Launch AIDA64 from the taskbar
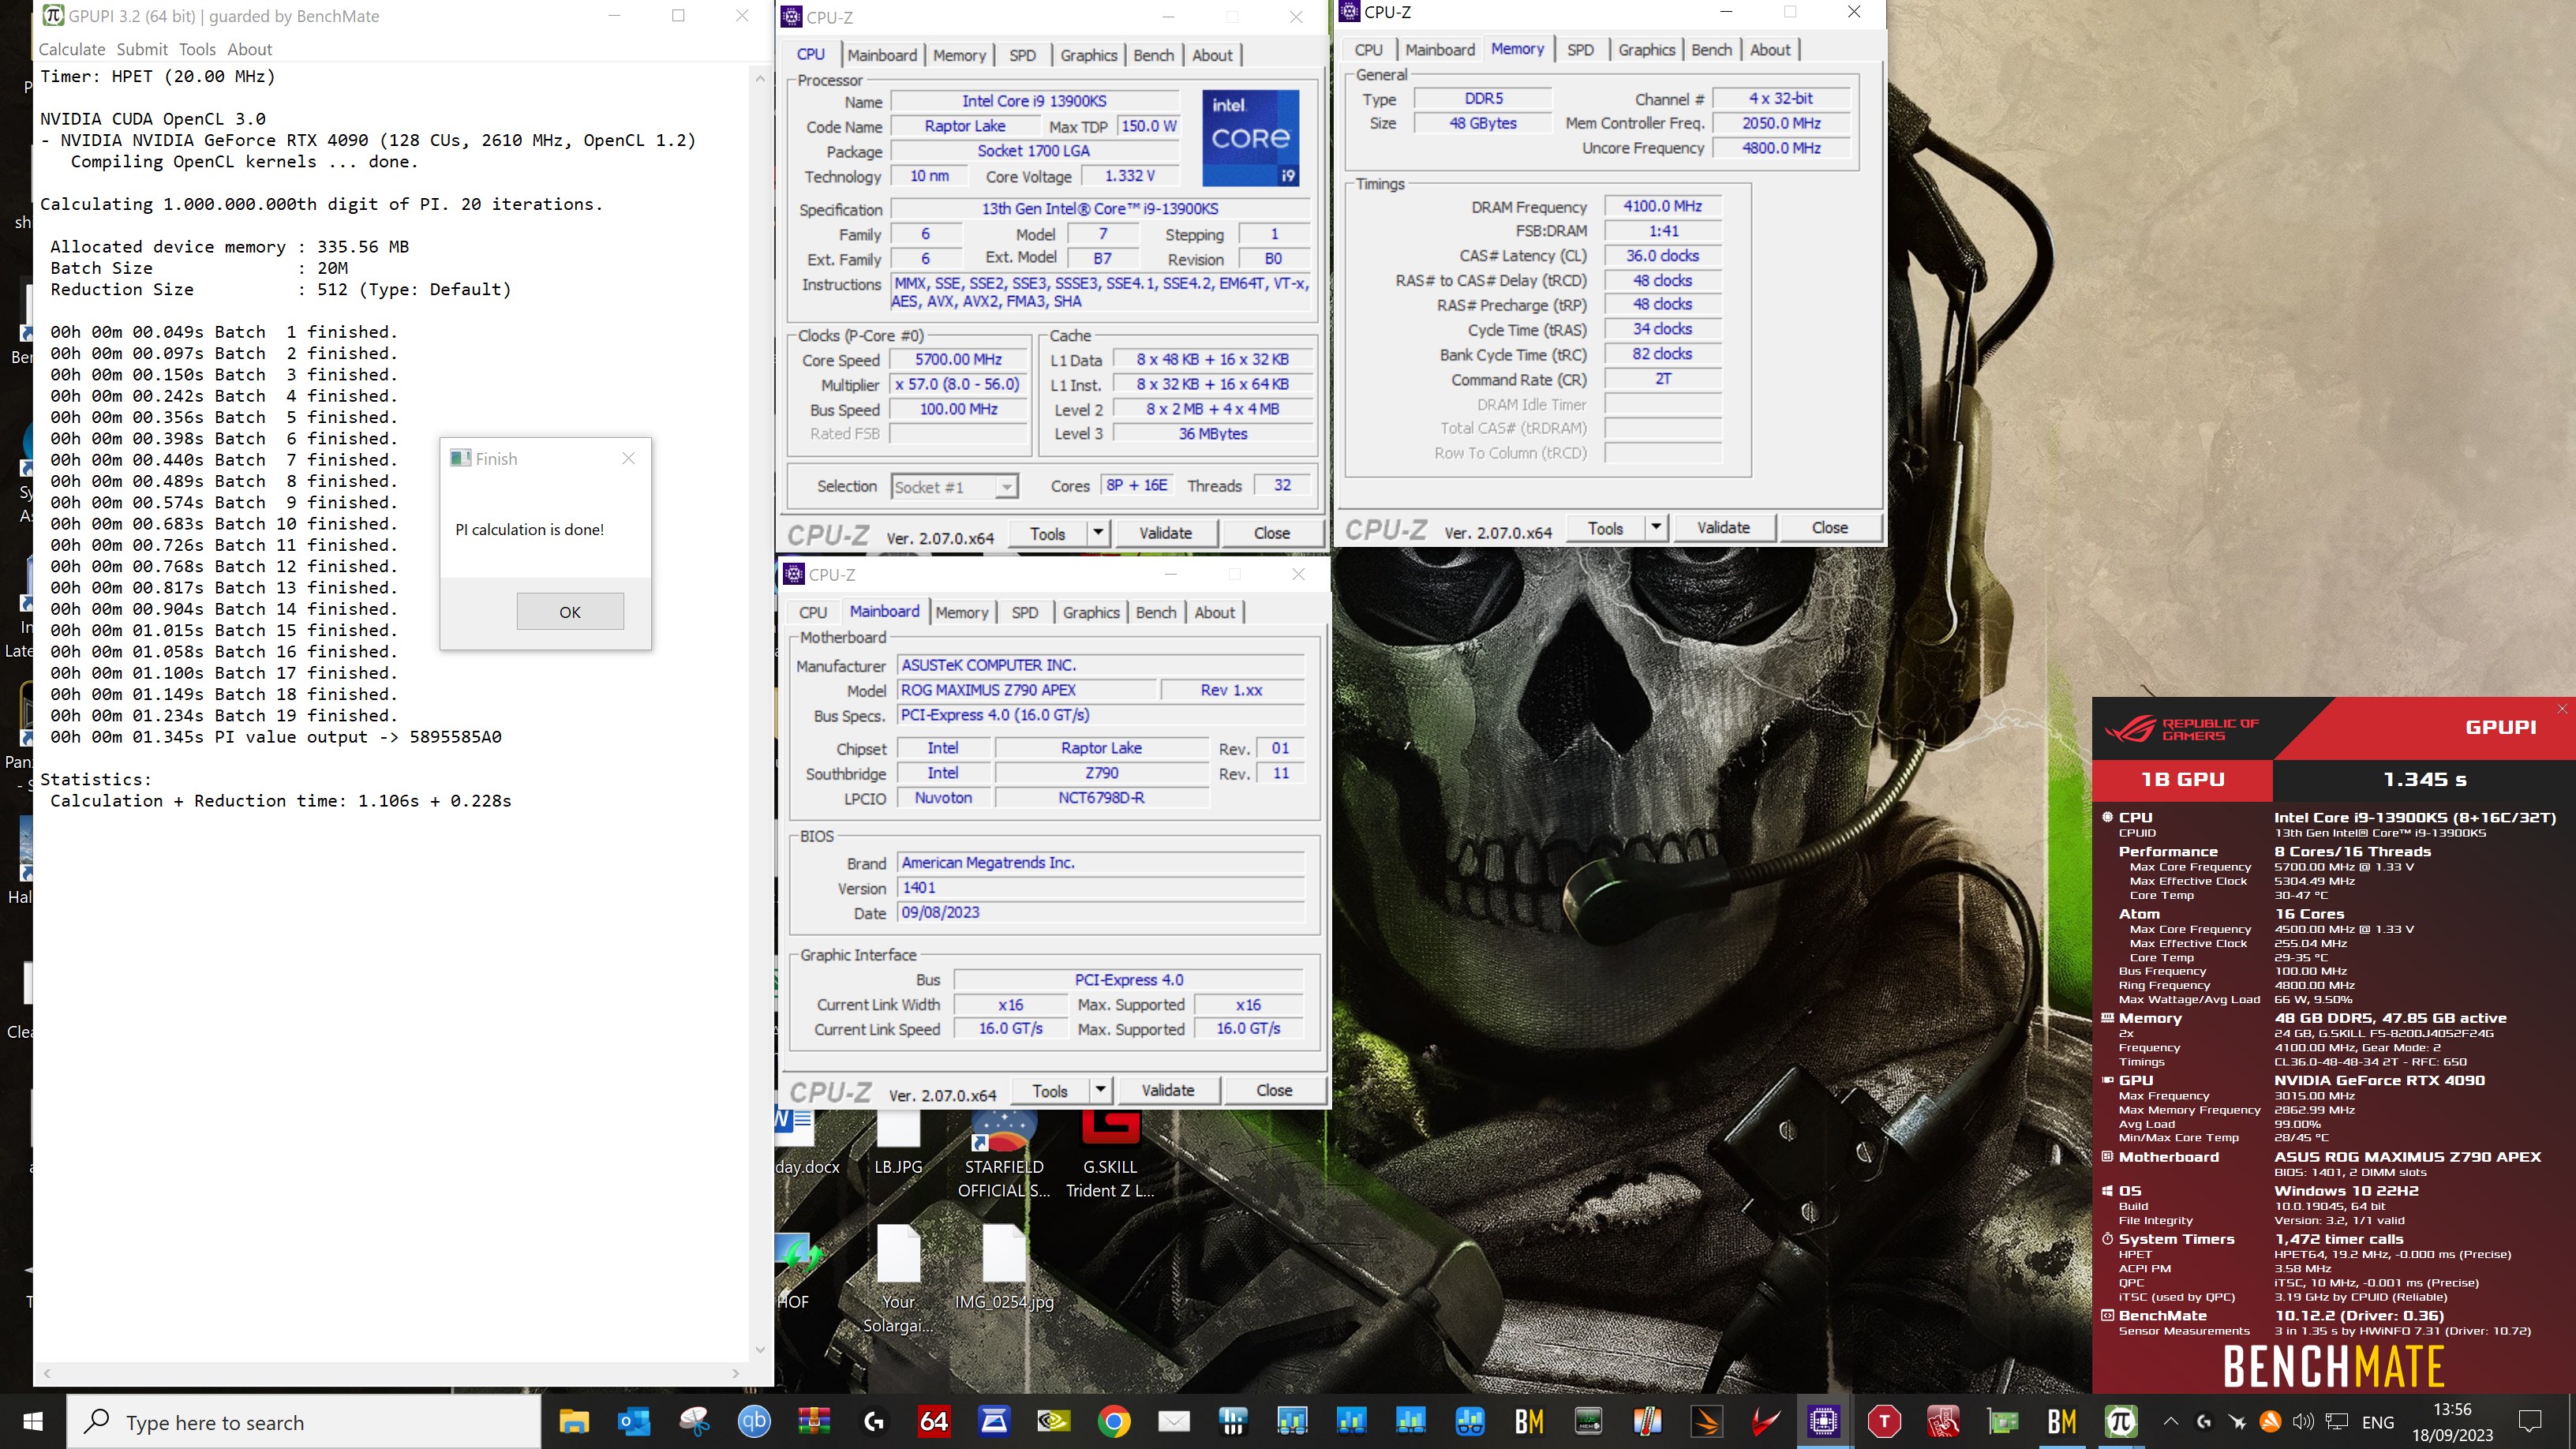 pos(933,1421)
